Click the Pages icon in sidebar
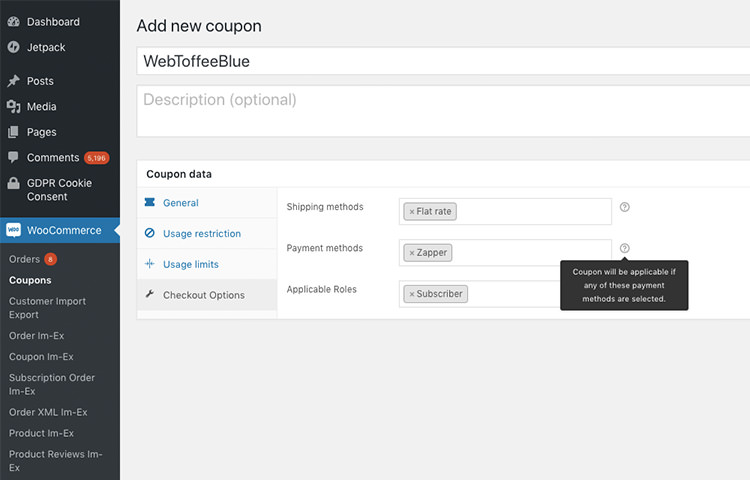The width and height of the screenshot is (750, 480). tap(13, 132)
